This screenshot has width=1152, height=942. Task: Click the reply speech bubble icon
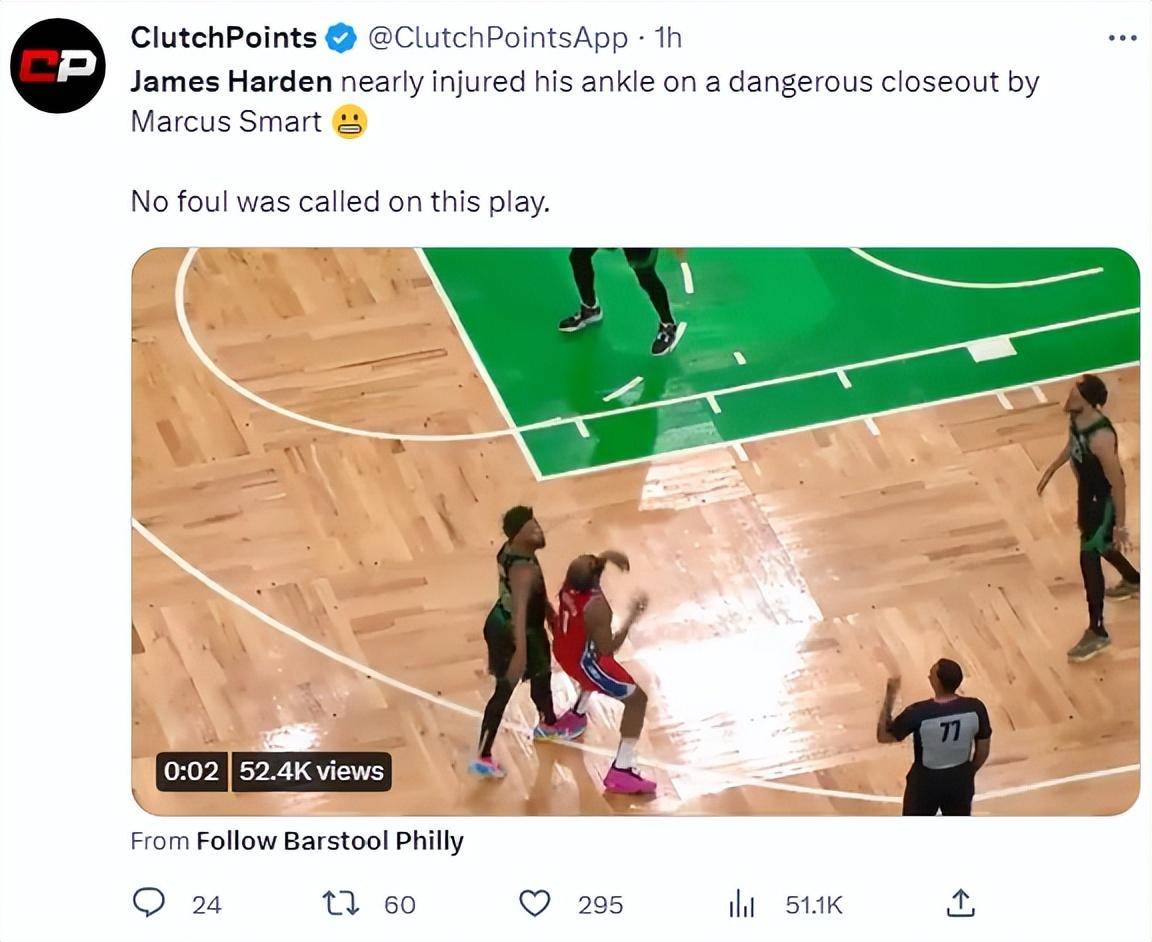pyautogui.click(x=148, y=903)
